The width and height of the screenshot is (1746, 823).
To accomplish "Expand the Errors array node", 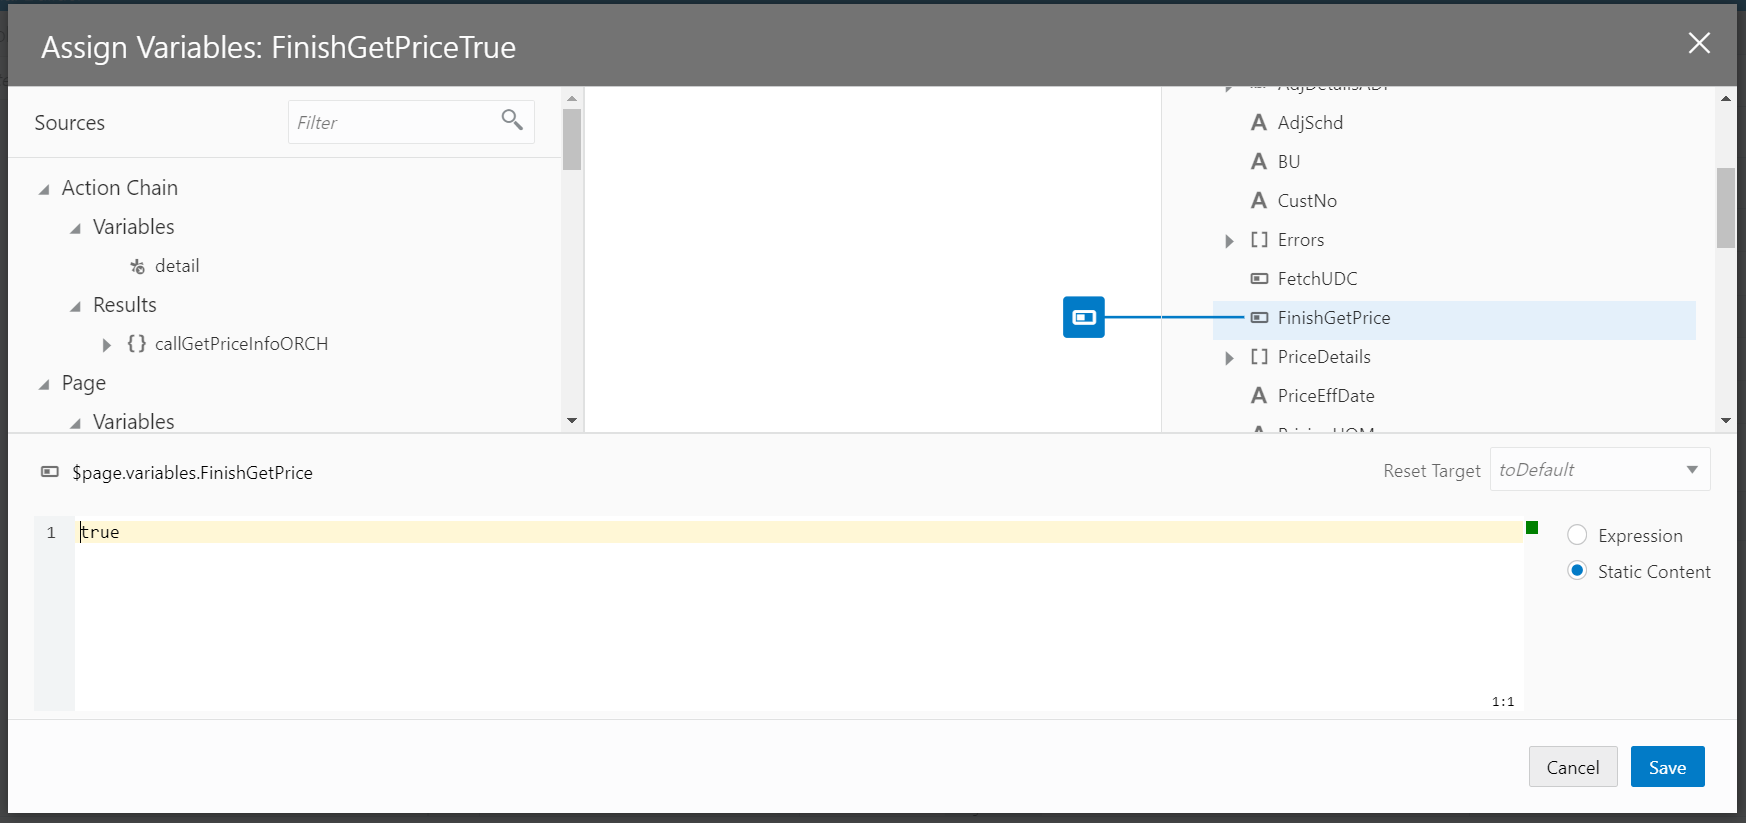I will (1229, 241).
